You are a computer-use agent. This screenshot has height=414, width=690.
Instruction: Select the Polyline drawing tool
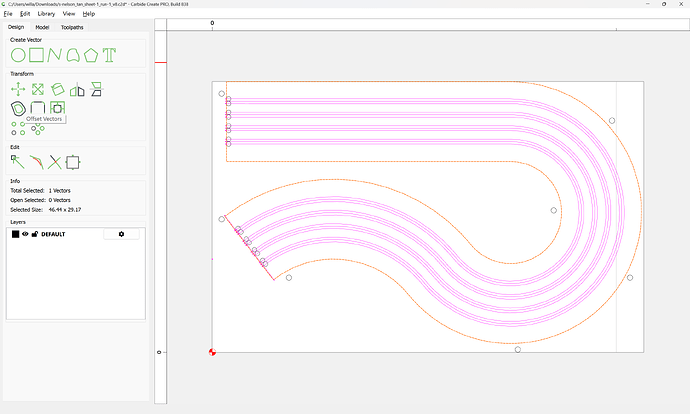54,55
